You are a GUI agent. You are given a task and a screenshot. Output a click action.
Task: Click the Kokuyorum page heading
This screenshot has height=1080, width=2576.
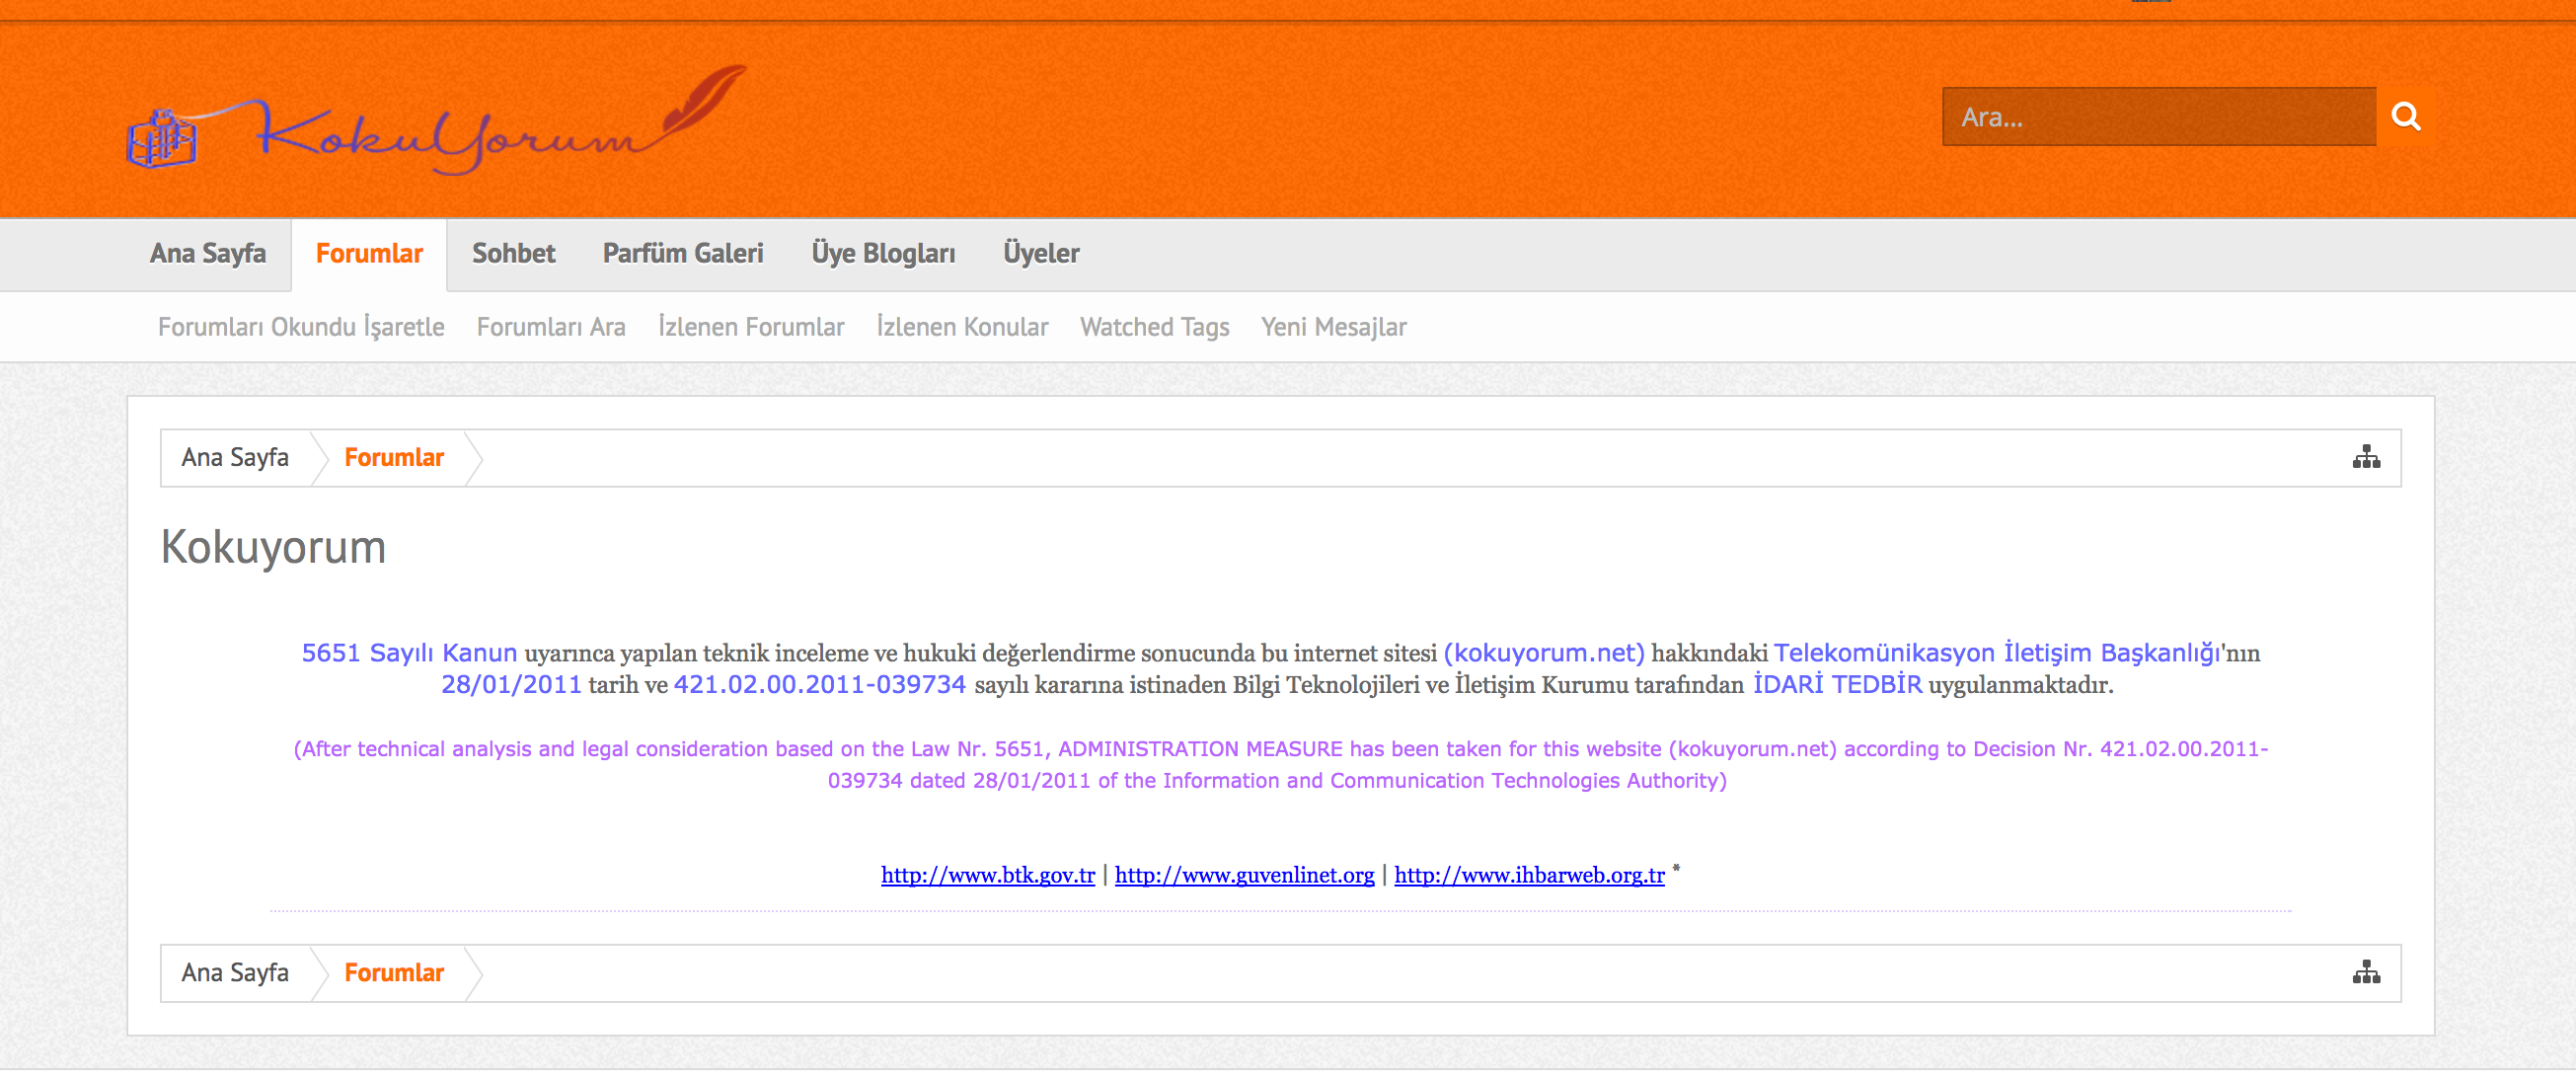click(273, 548)
